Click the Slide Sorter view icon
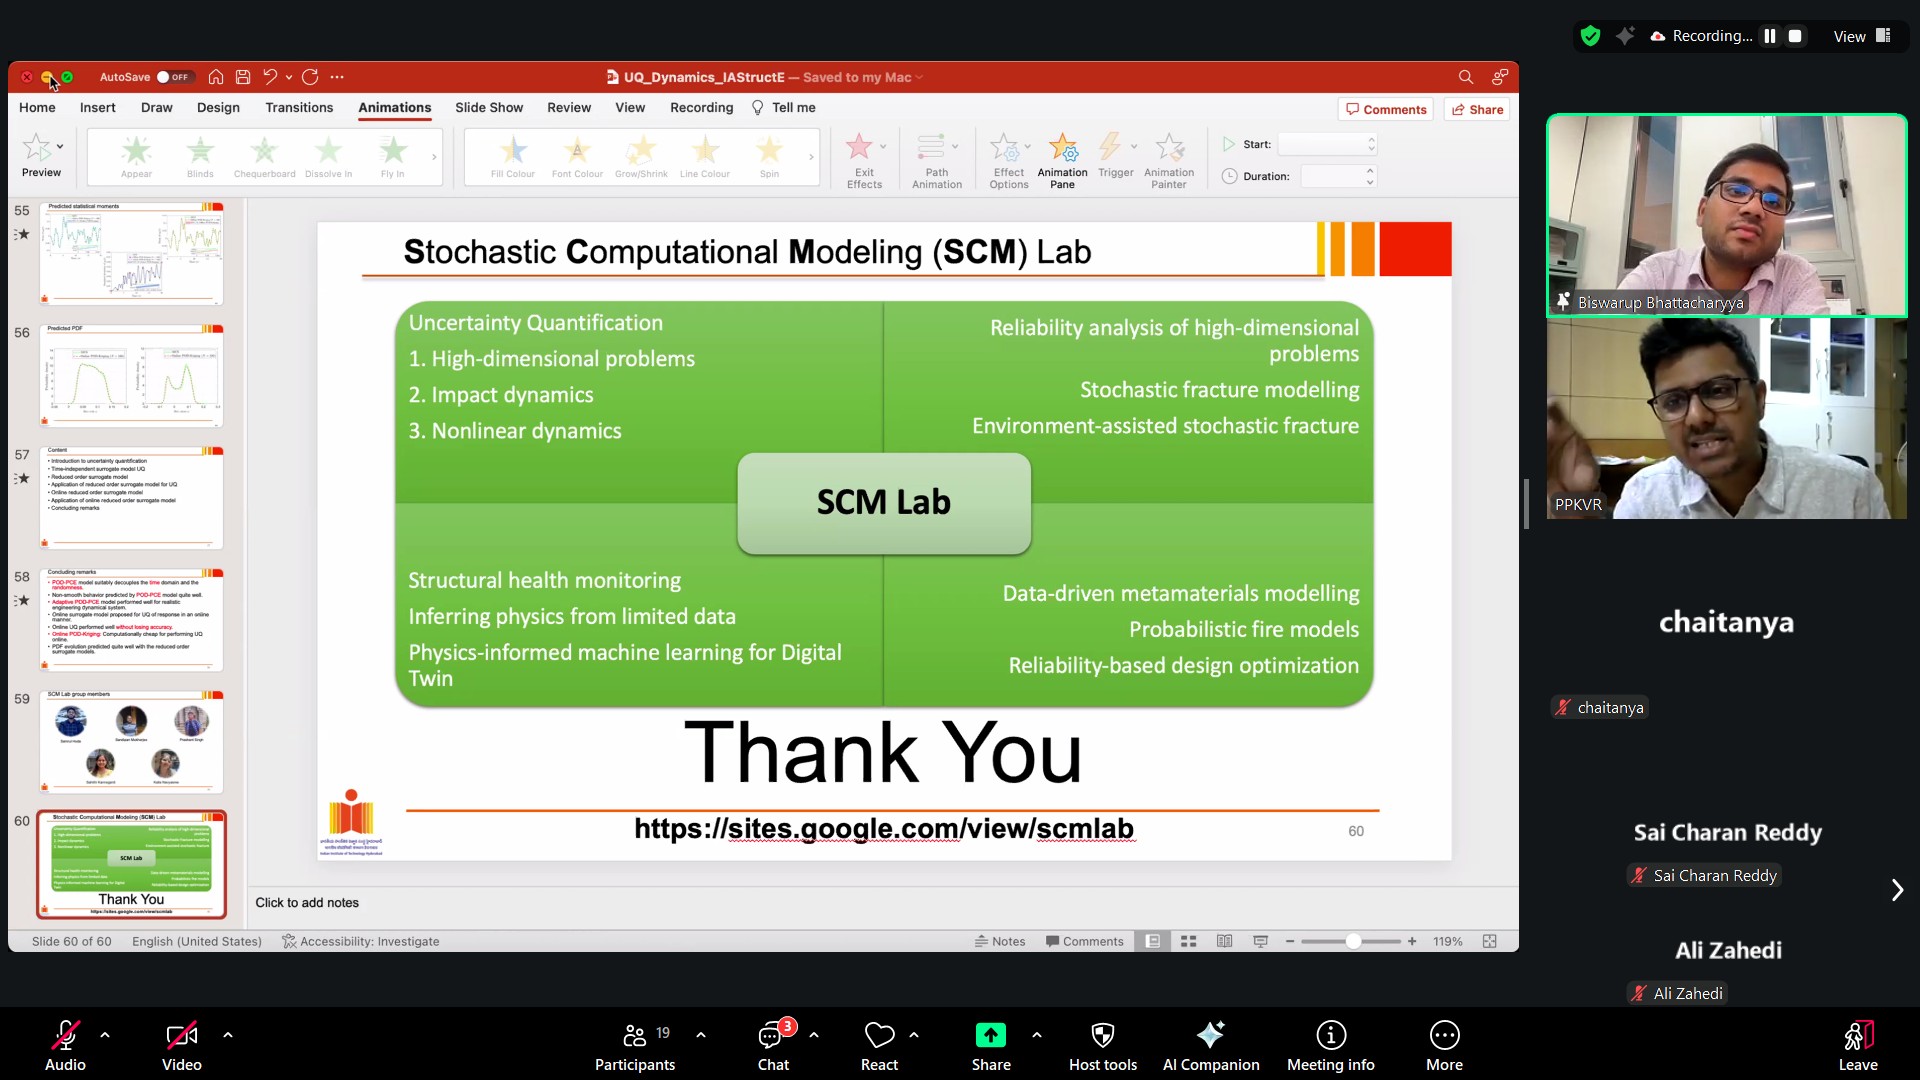Viewport: 1920px width, 1080px height. coord(1188,941)
